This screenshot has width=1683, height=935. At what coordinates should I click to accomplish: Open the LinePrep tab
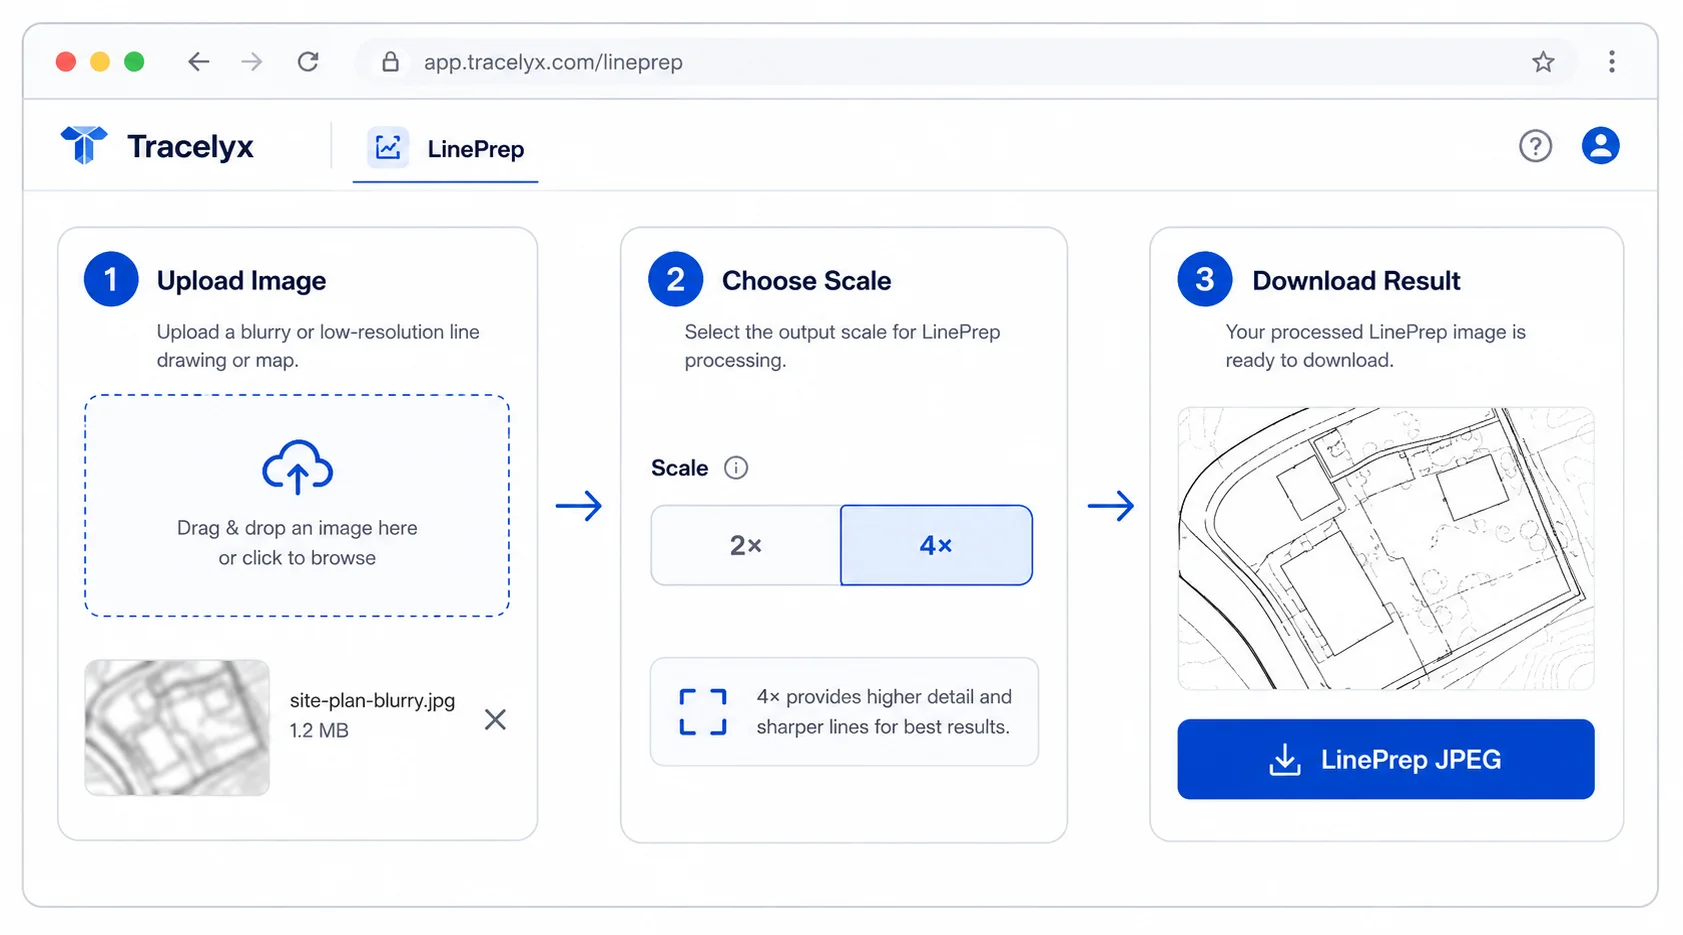point(445,149)
